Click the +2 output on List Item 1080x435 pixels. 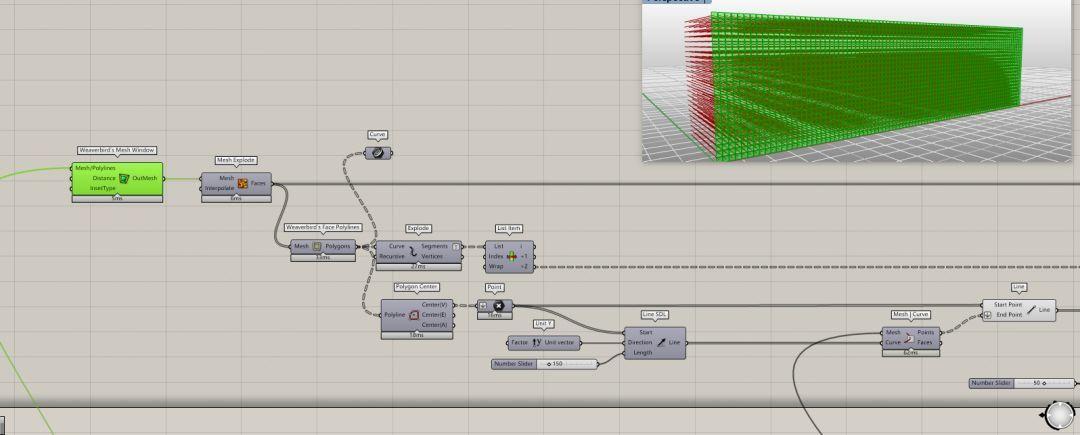click(524, 266)
